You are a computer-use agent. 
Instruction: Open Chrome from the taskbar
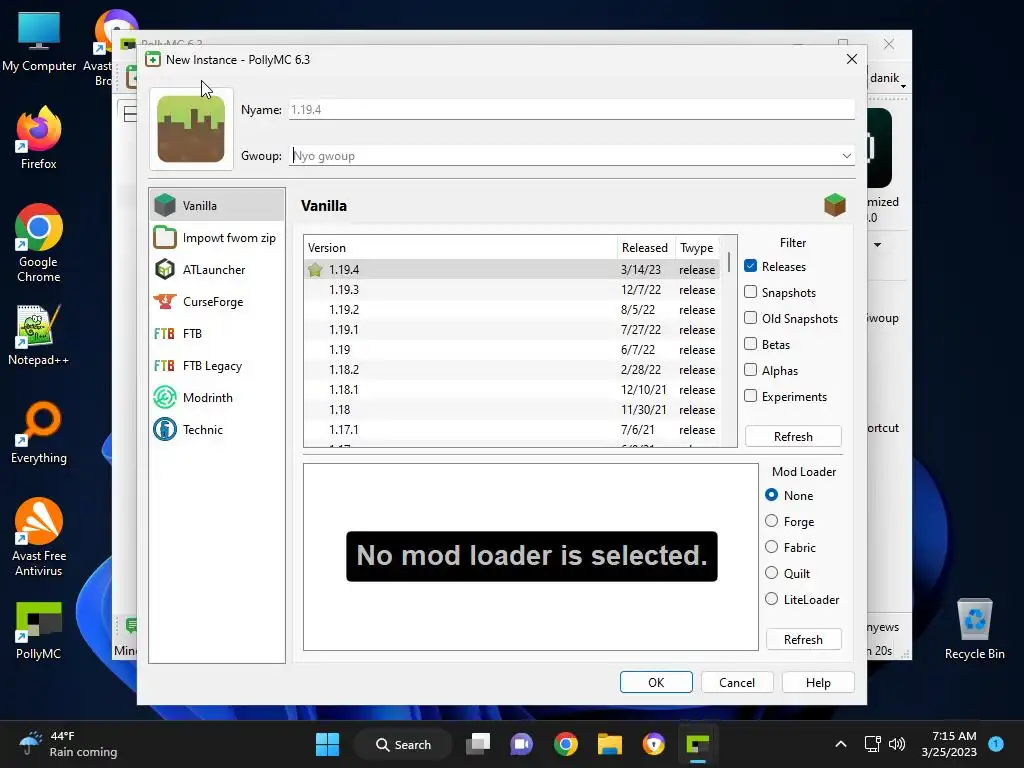point(566,744)
